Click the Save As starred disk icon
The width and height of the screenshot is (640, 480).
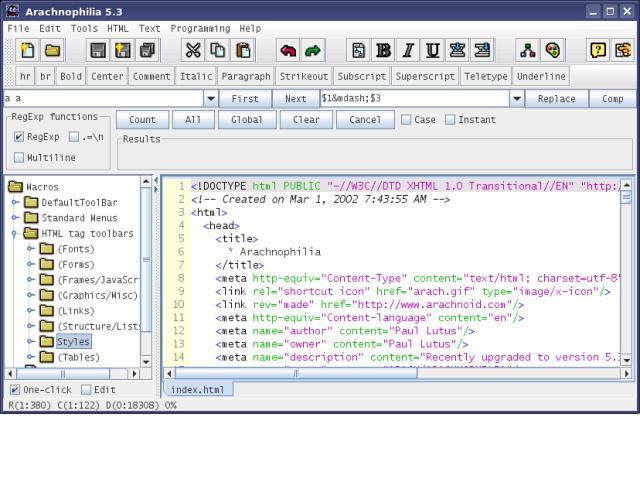click(x=122, y=51)
